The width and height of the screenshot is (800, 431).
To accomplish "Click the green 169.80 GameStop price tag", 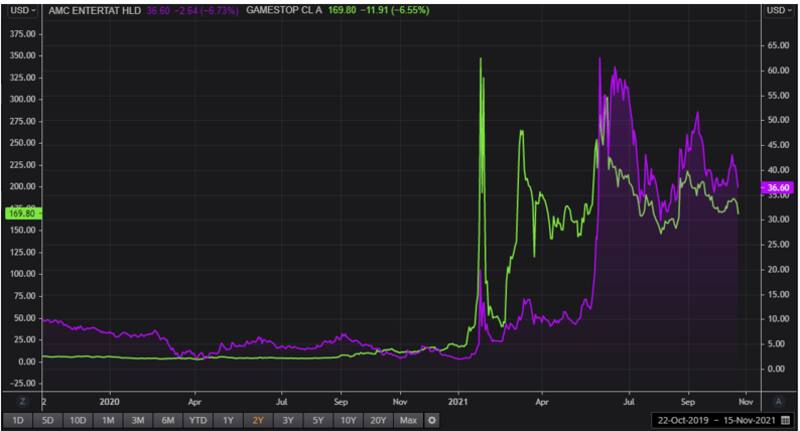I will (x=21, y=213).
